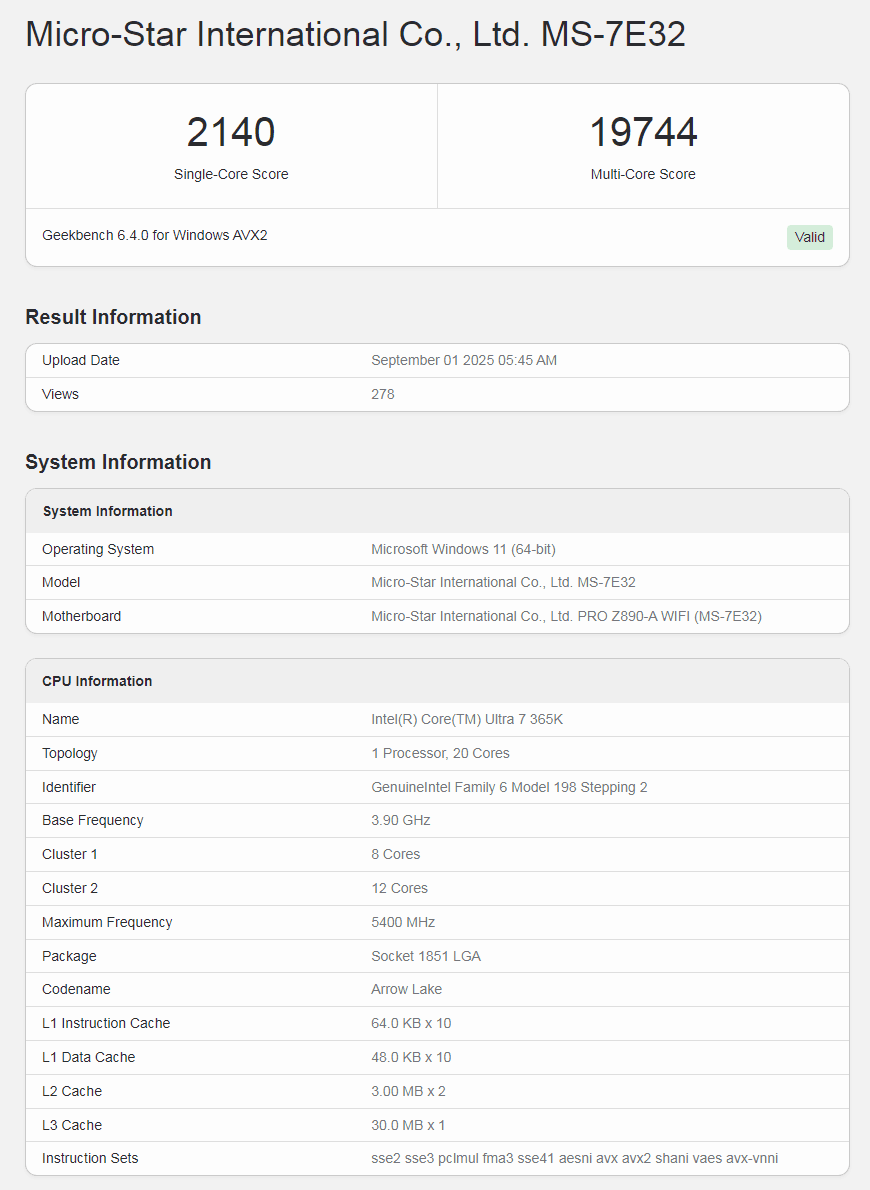Image resolution: width=870 pixels, height=1190 pixels.
Task: Select the page title heading MS-7E32
Action: 355,34
